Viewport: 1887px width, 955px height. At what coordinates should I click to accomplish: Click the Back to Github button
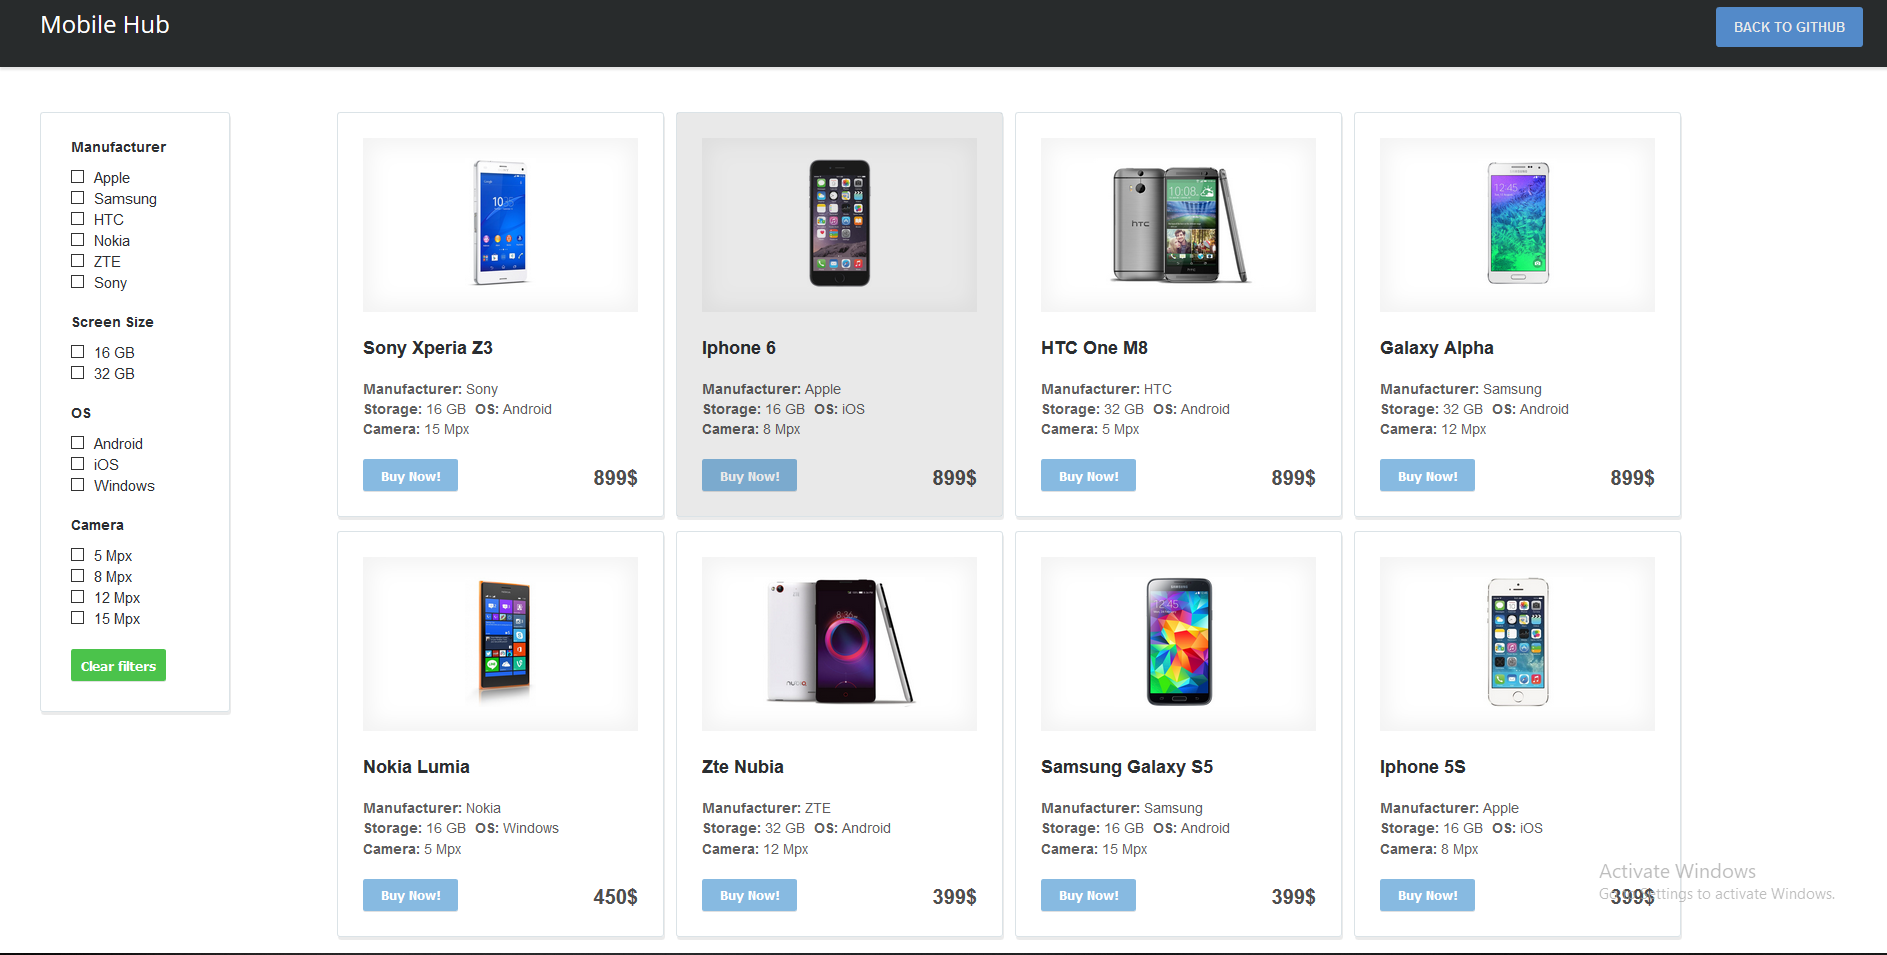tap(1789, 27)
